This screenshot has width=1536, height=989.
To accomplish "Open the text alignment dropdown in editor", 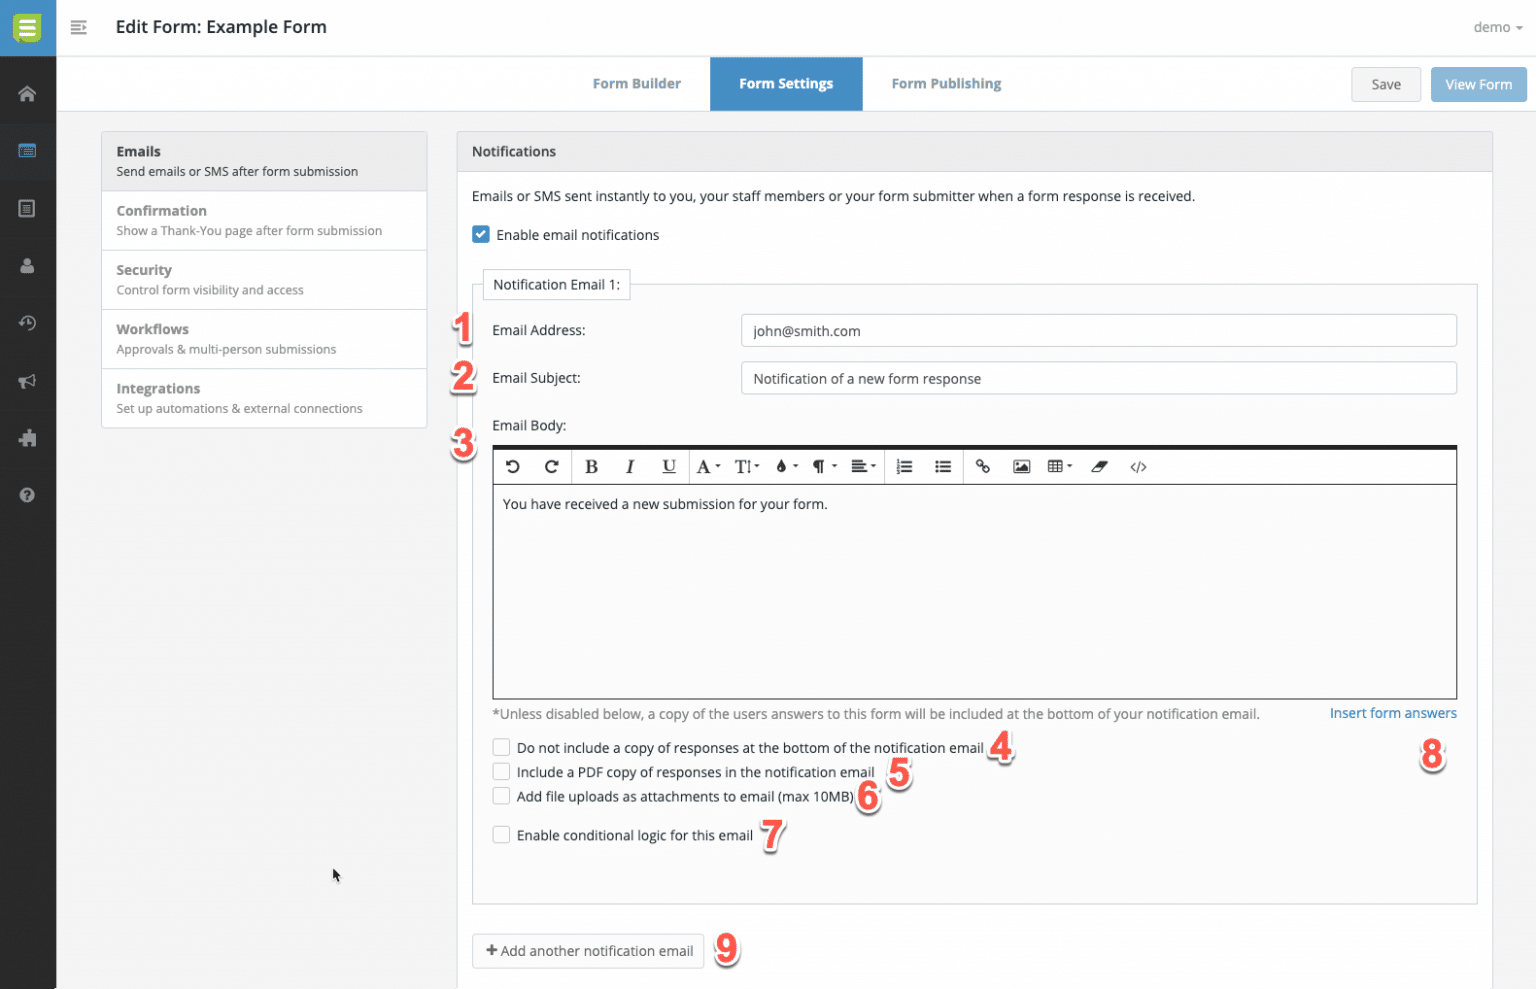I will (x=862, y=466).
